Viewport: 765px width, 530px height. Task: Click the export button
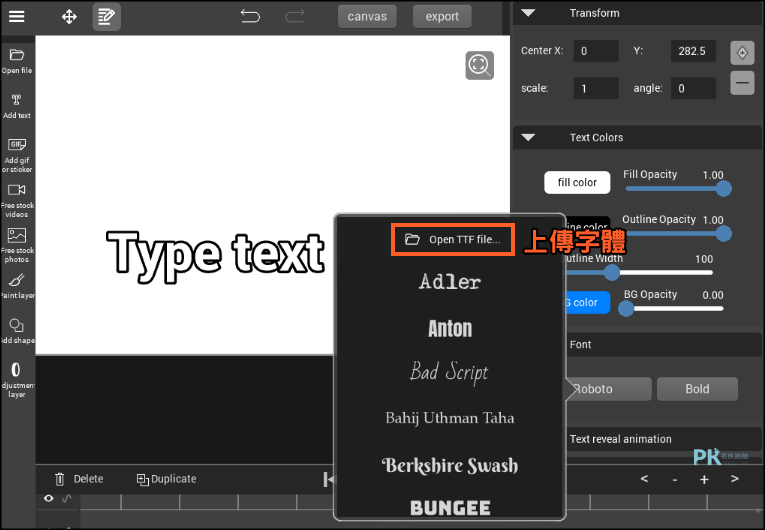click(442, 17)
